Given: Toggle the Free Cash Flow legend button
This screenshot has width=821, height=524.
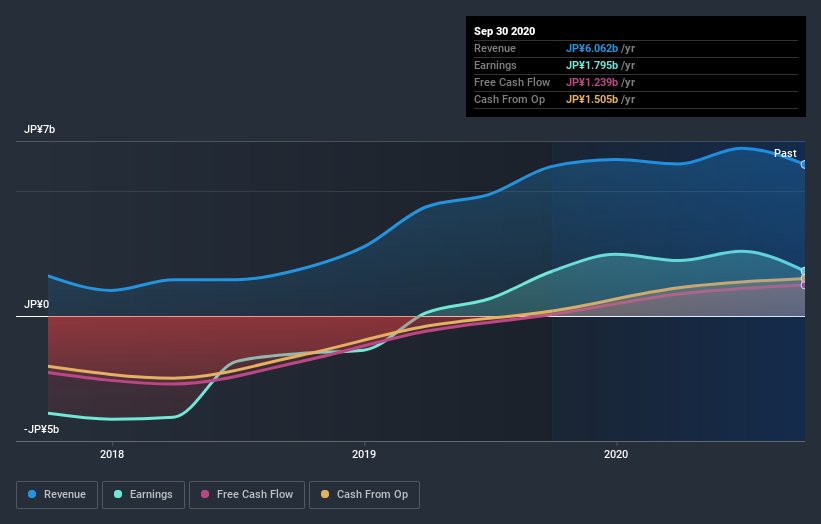Looking at the screenshot, I should click(x=247, y=495).
